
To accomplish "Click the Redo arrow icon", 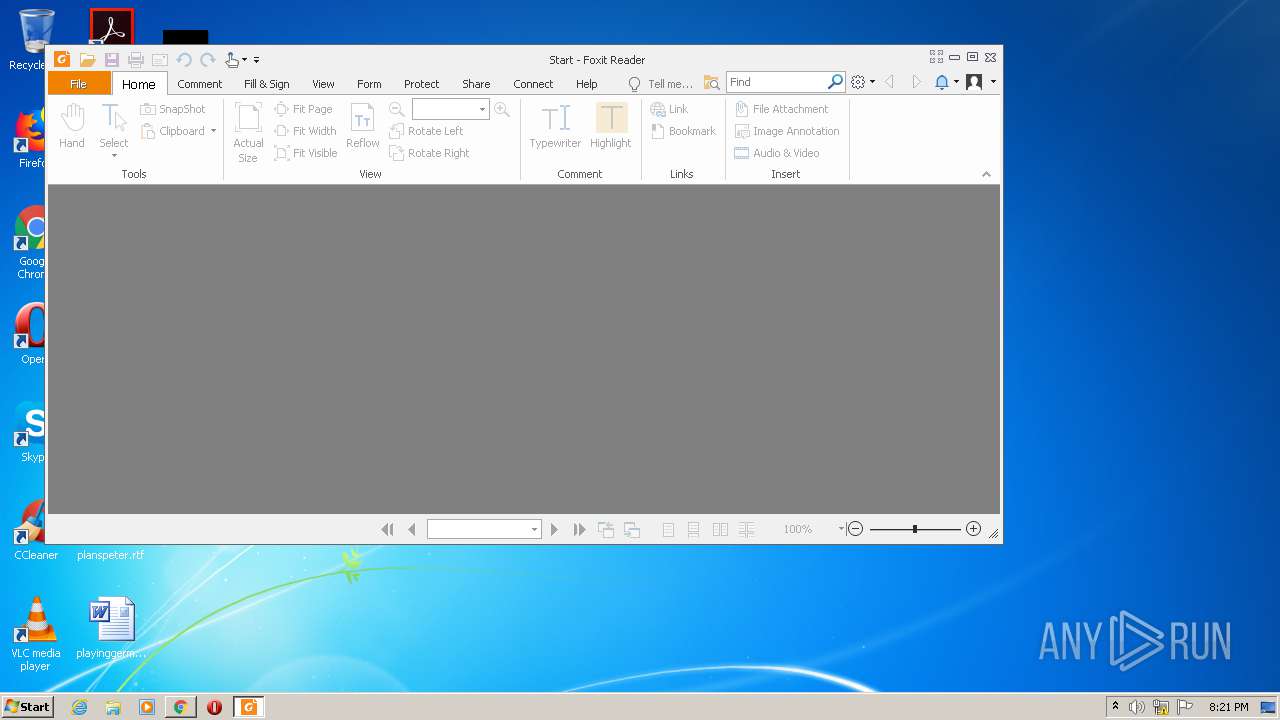I will click(208, 60).
